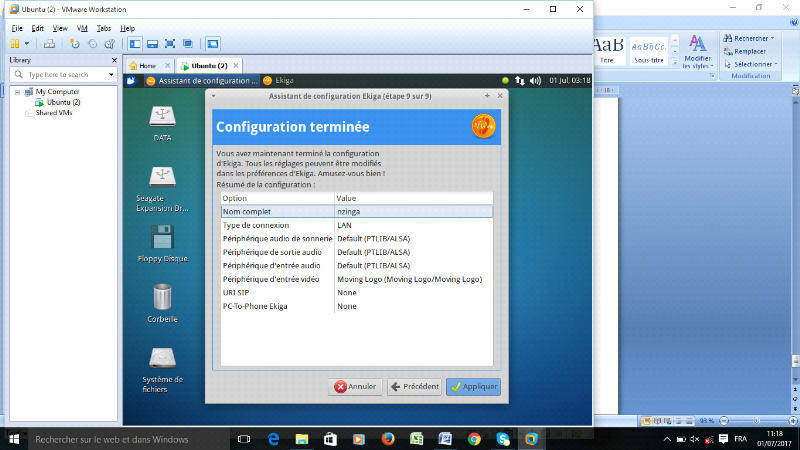Switch to the Home tab
Image resolution: width=800 pixels, height=450 pixels.
147,66
